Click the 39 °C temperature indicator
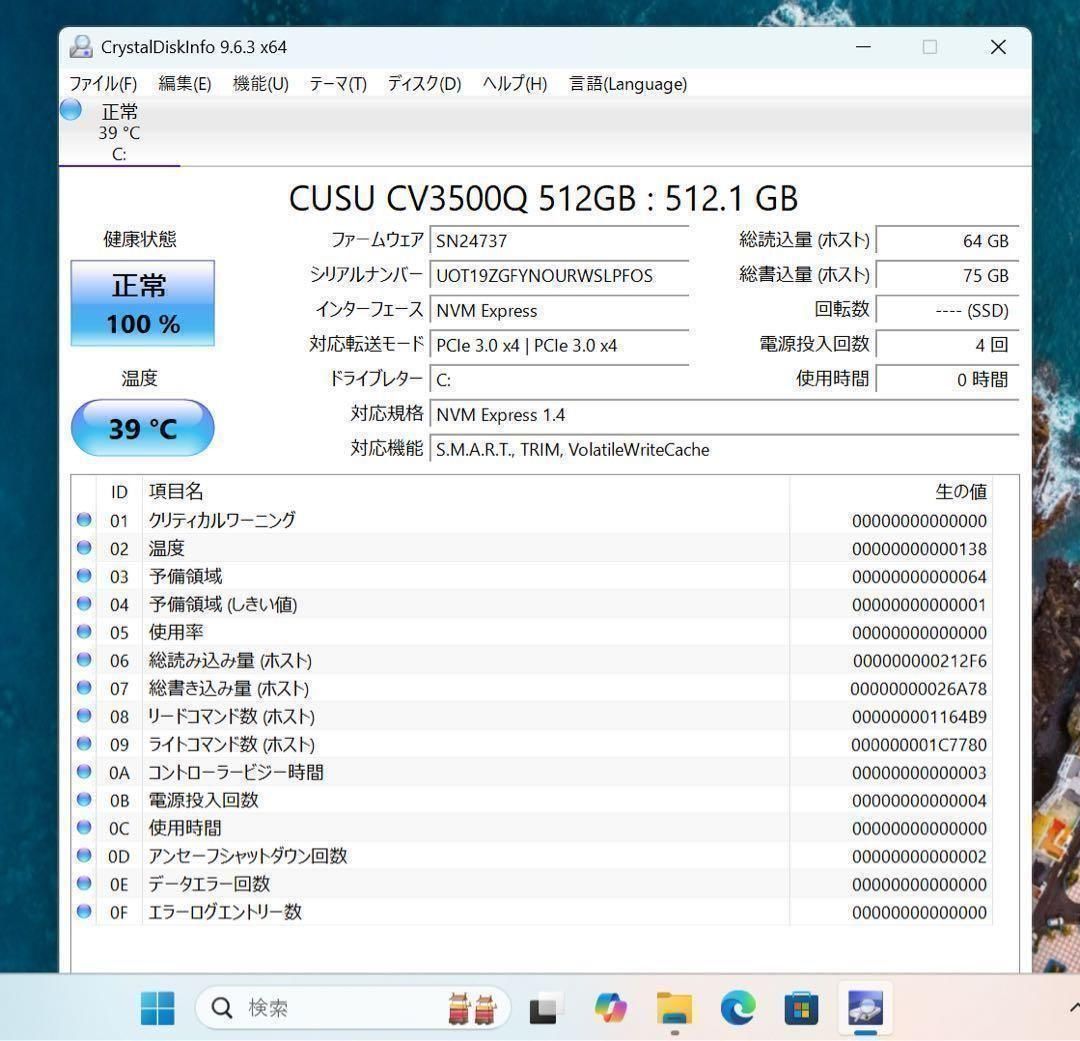This screenshot has height=1041, width=1080. 143,427
